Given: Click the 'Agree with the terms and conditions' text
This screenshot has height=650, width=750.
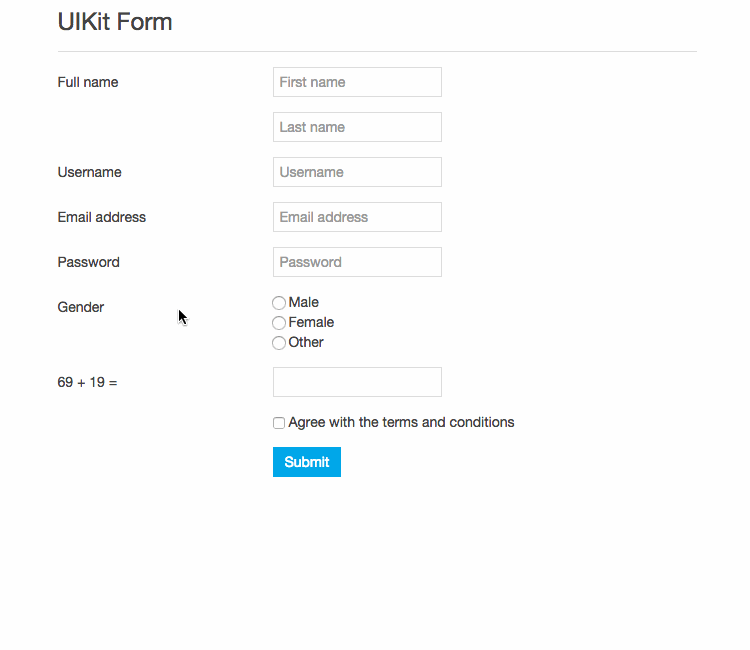Looking at the screenshot, I should coord(401,422).
